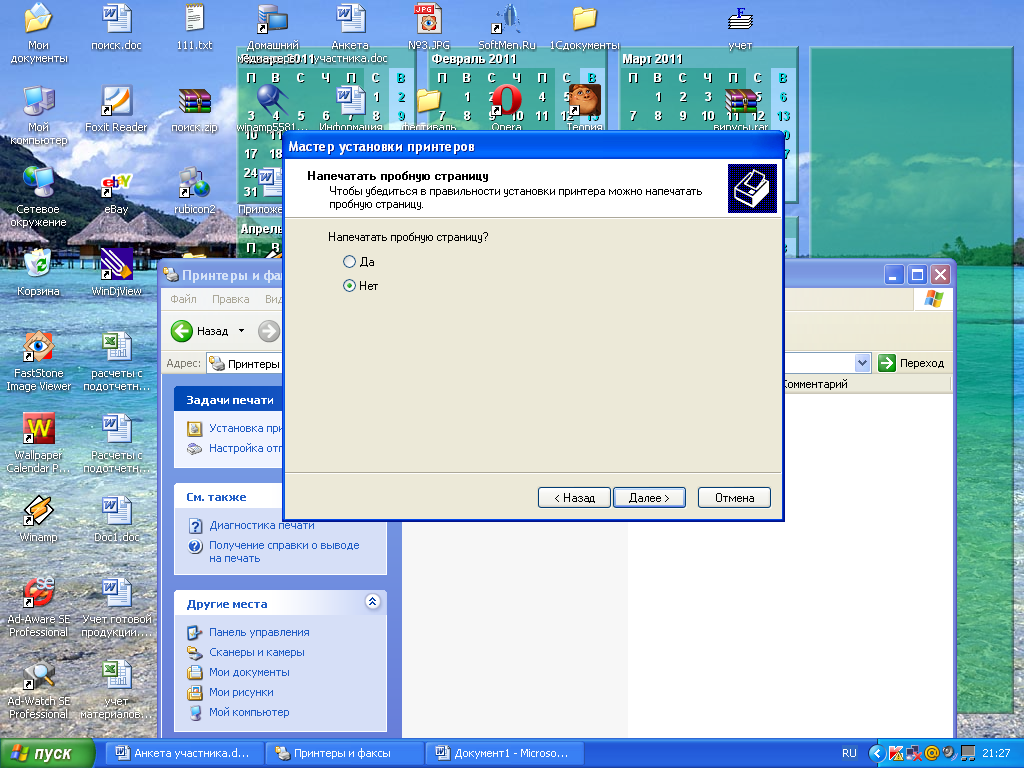
Task: Open 'Сканеры и камеры' link
Action: pyautogui.click(x=257, y=652)
